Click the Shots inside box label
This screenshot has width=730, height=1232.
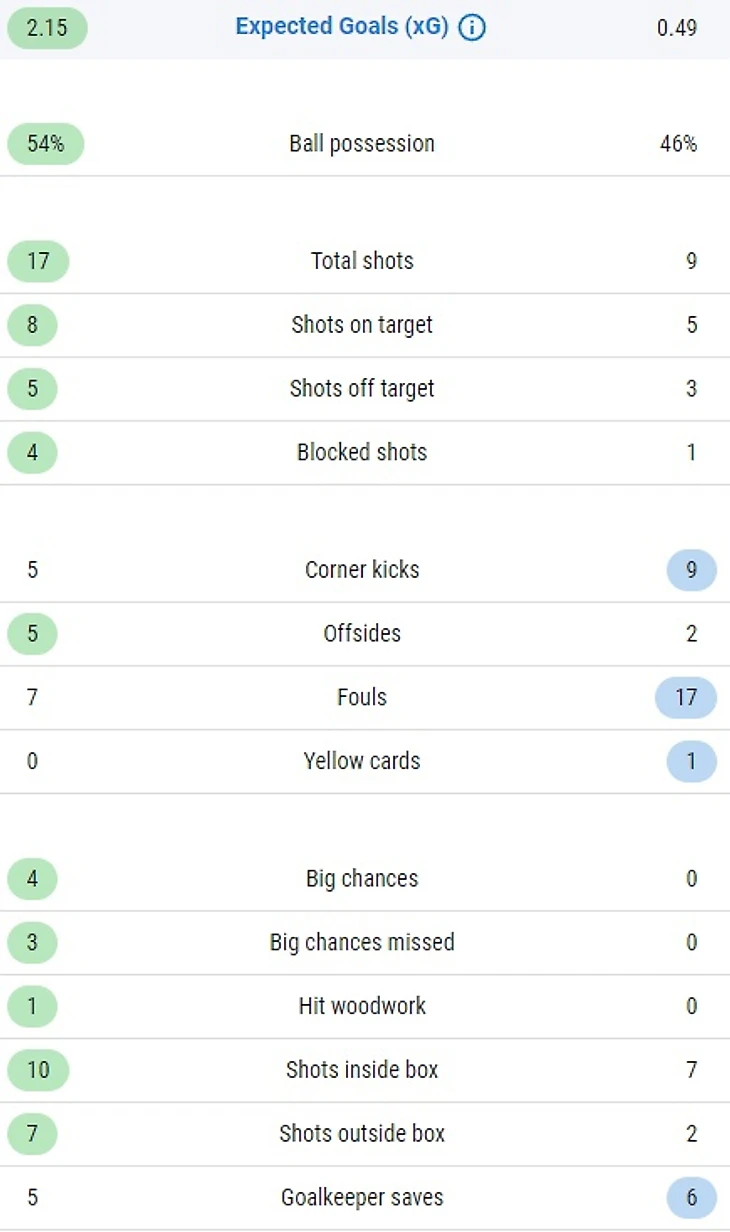(x=362, y=1070)
